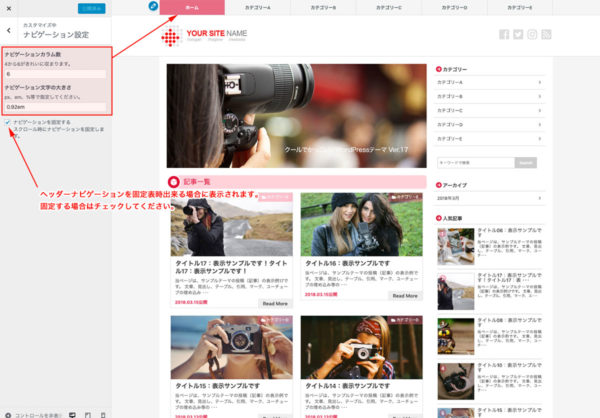Click the タイトル16 post title
Viewport: 600px width, 418px height.
tap(348, 263)
